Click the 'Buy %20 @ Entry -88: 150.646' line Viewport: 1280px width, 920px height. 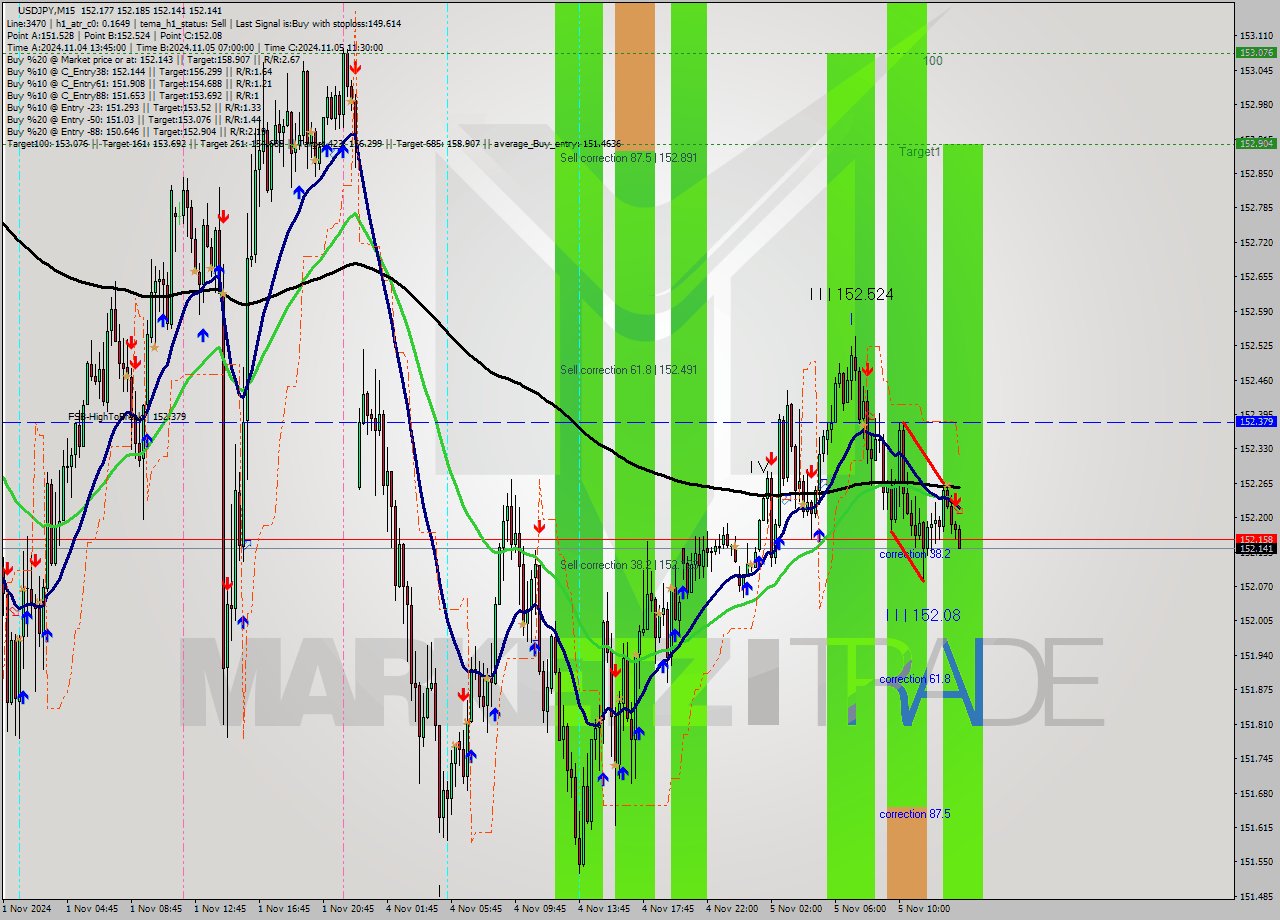pyautogui.click(x=136, y=131)
